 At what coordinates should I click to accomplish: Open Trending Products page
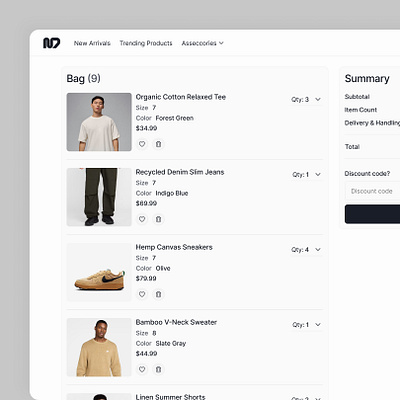[146, 43]
